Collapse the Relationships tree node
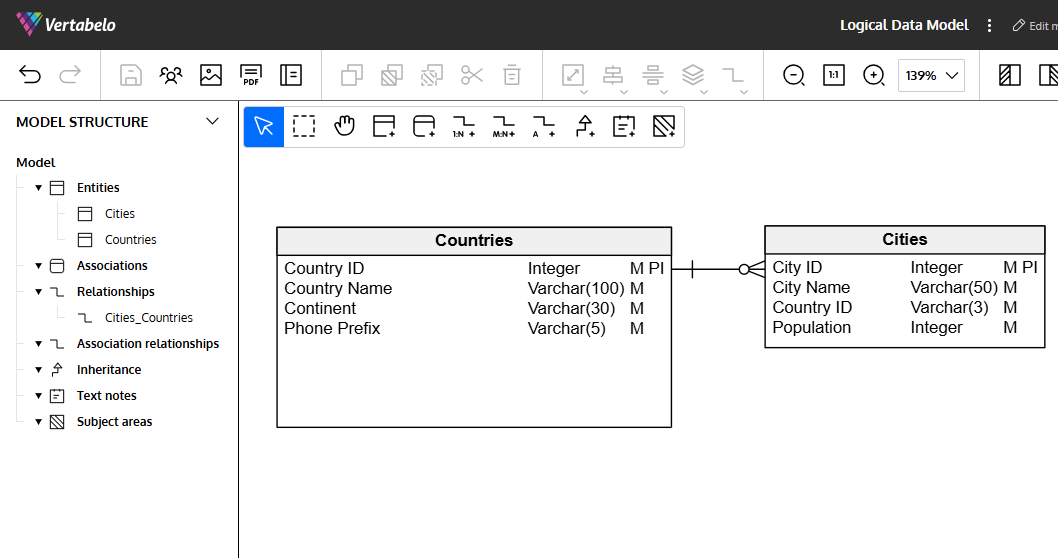The image size is (1058, 558). click(38, 291)
